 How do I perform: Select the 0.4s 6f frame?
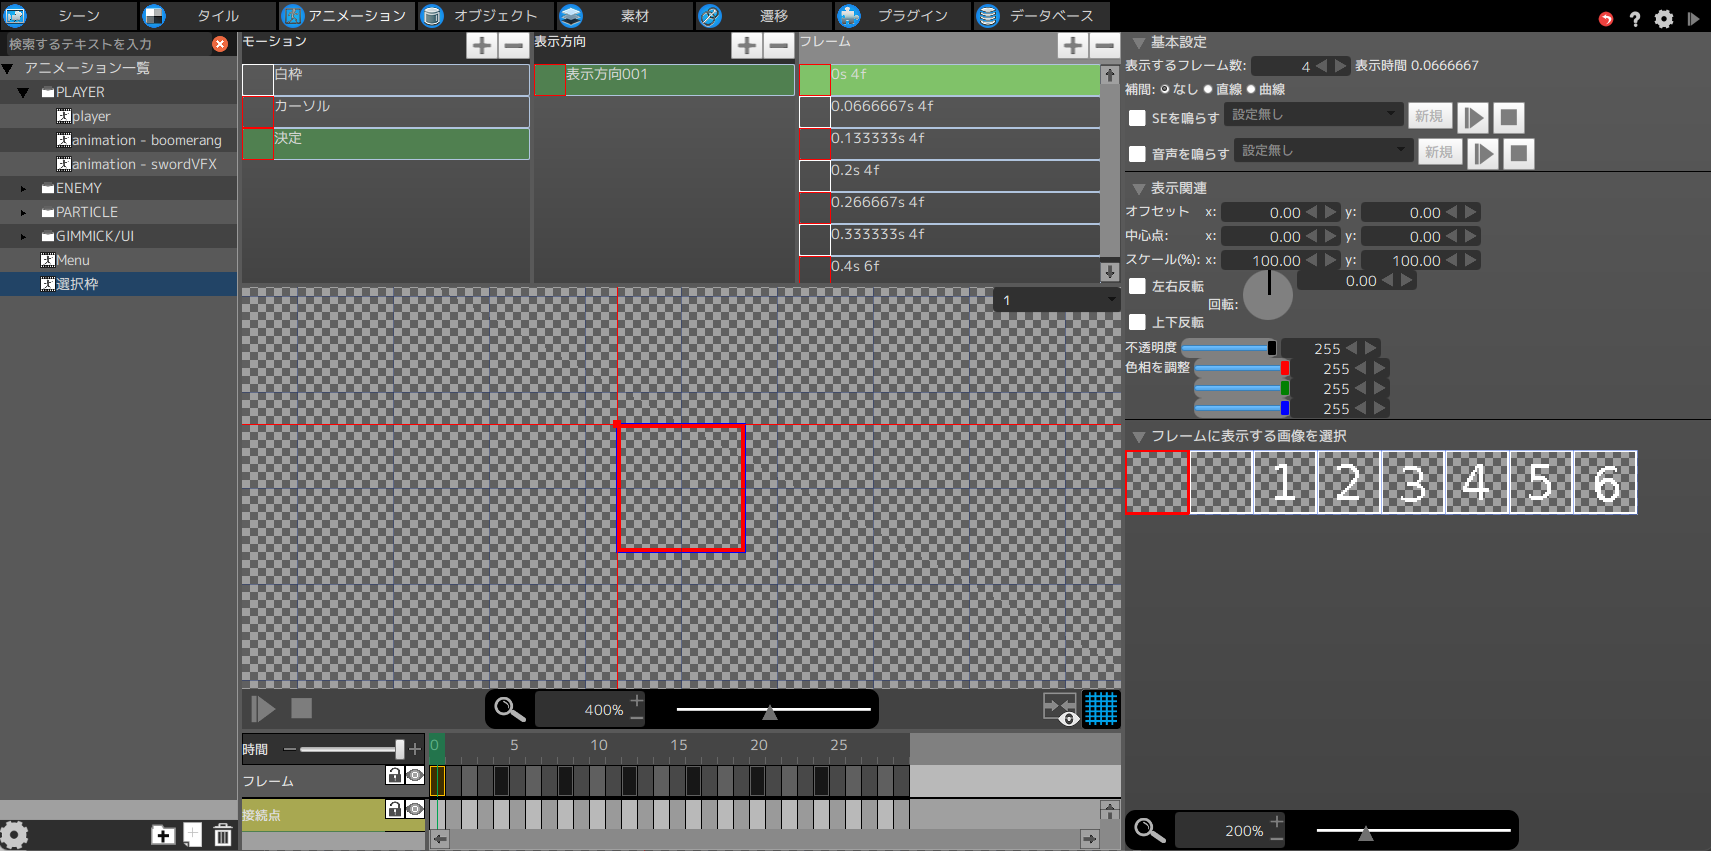tap(950, 269)
